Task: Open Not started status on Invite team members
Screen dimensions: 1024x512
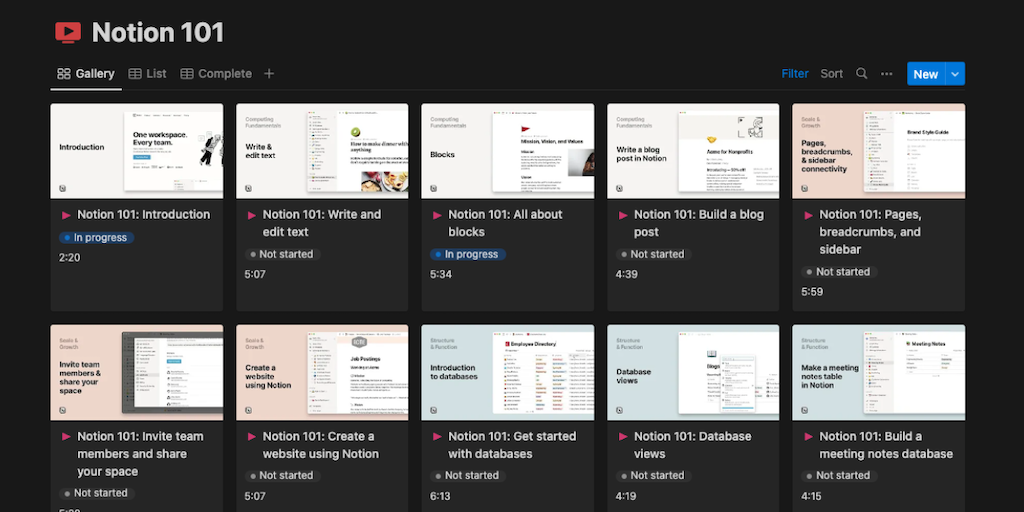Action: [x=97, y=493]
